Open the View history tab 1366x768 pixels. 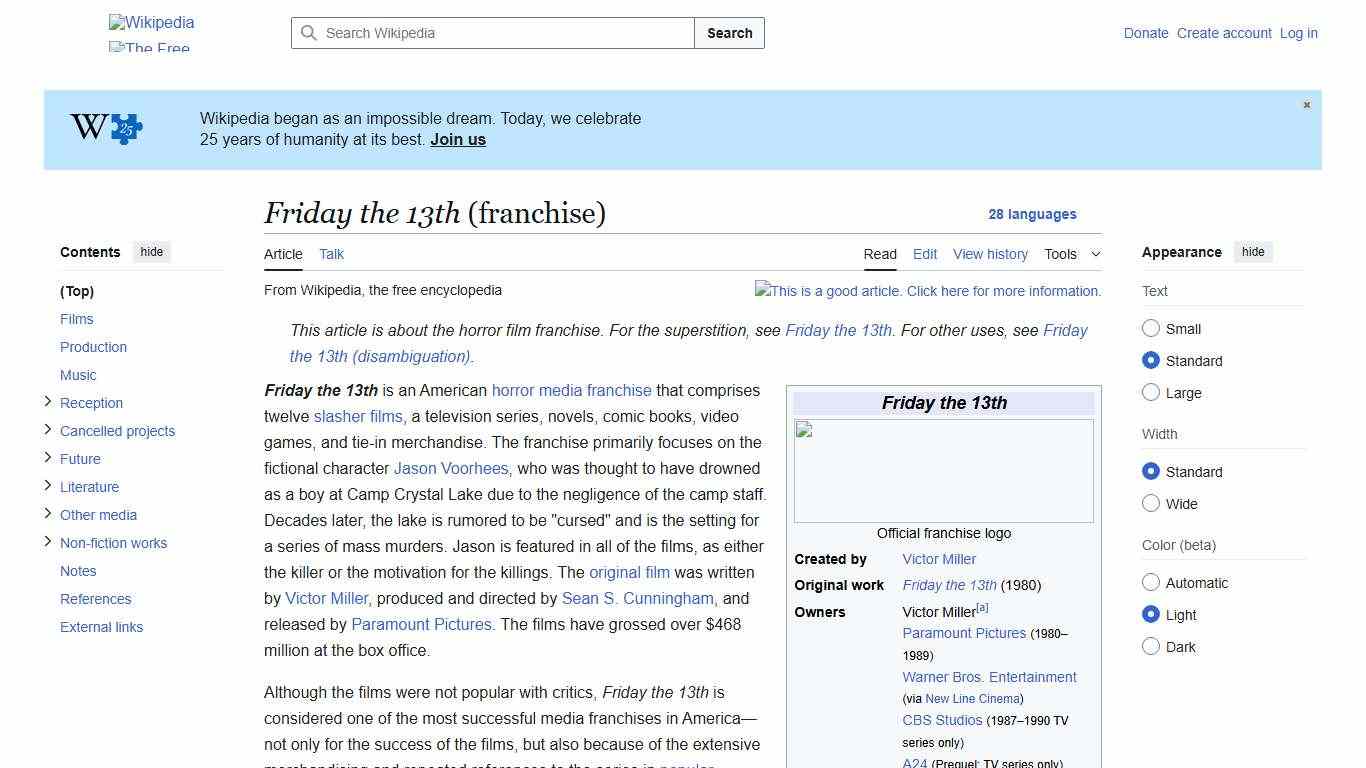click(x=990, y=254)
